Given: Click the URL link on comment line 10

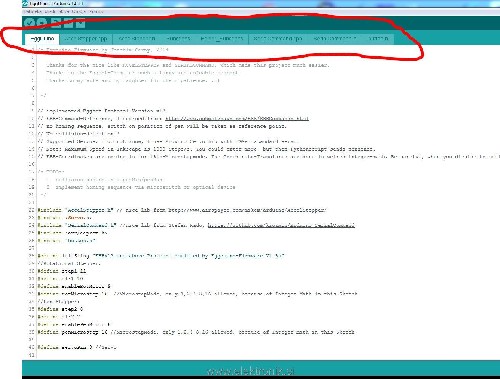Looking at the screenshot, I should pos(237,118).
